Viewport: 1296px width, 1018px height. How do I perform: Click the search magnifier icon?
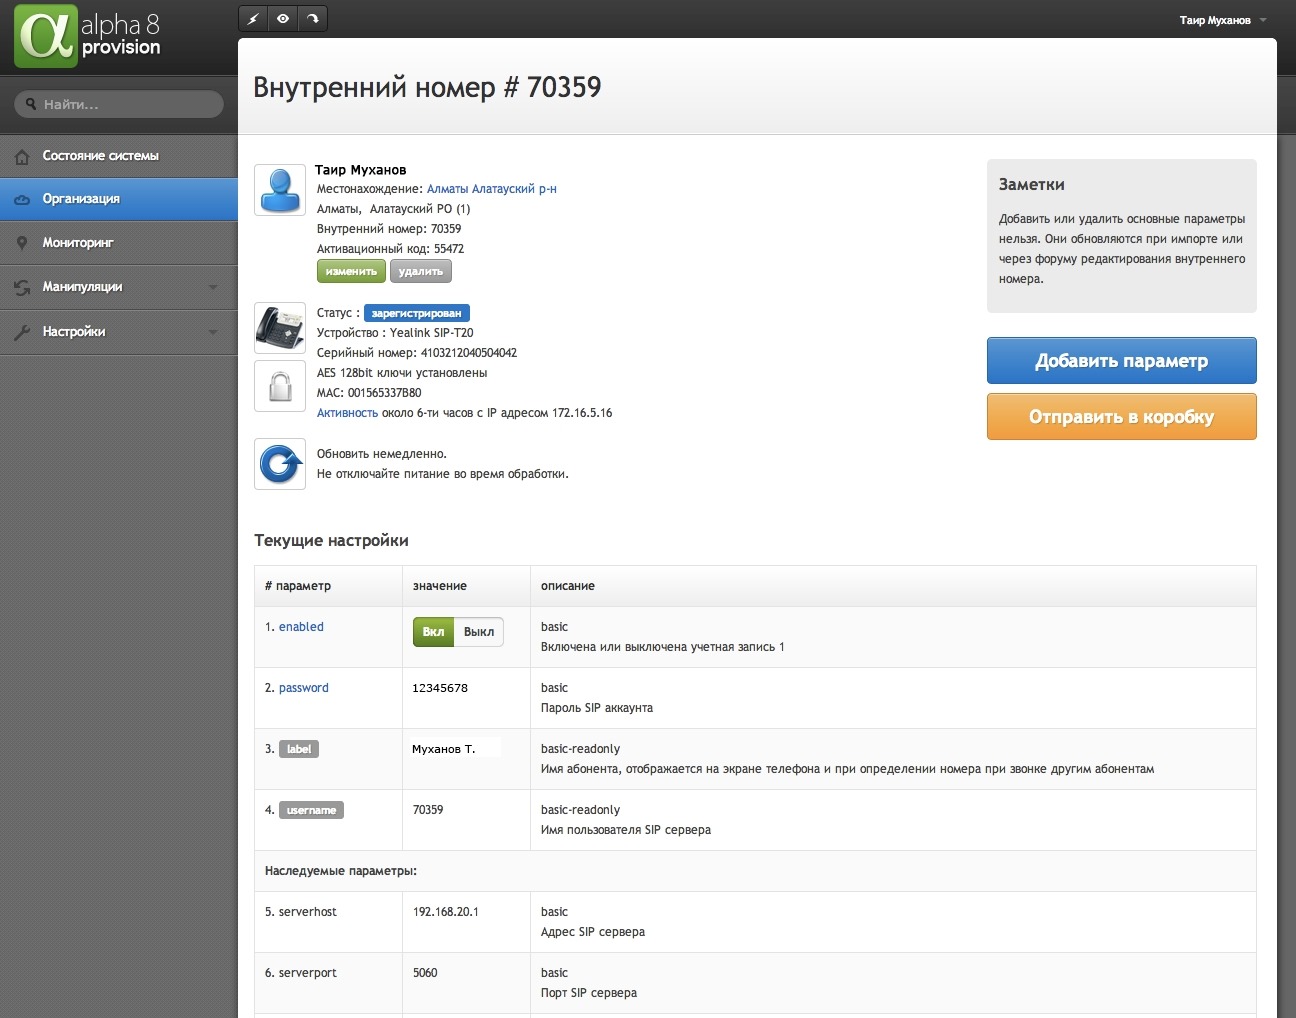point(31,104)
